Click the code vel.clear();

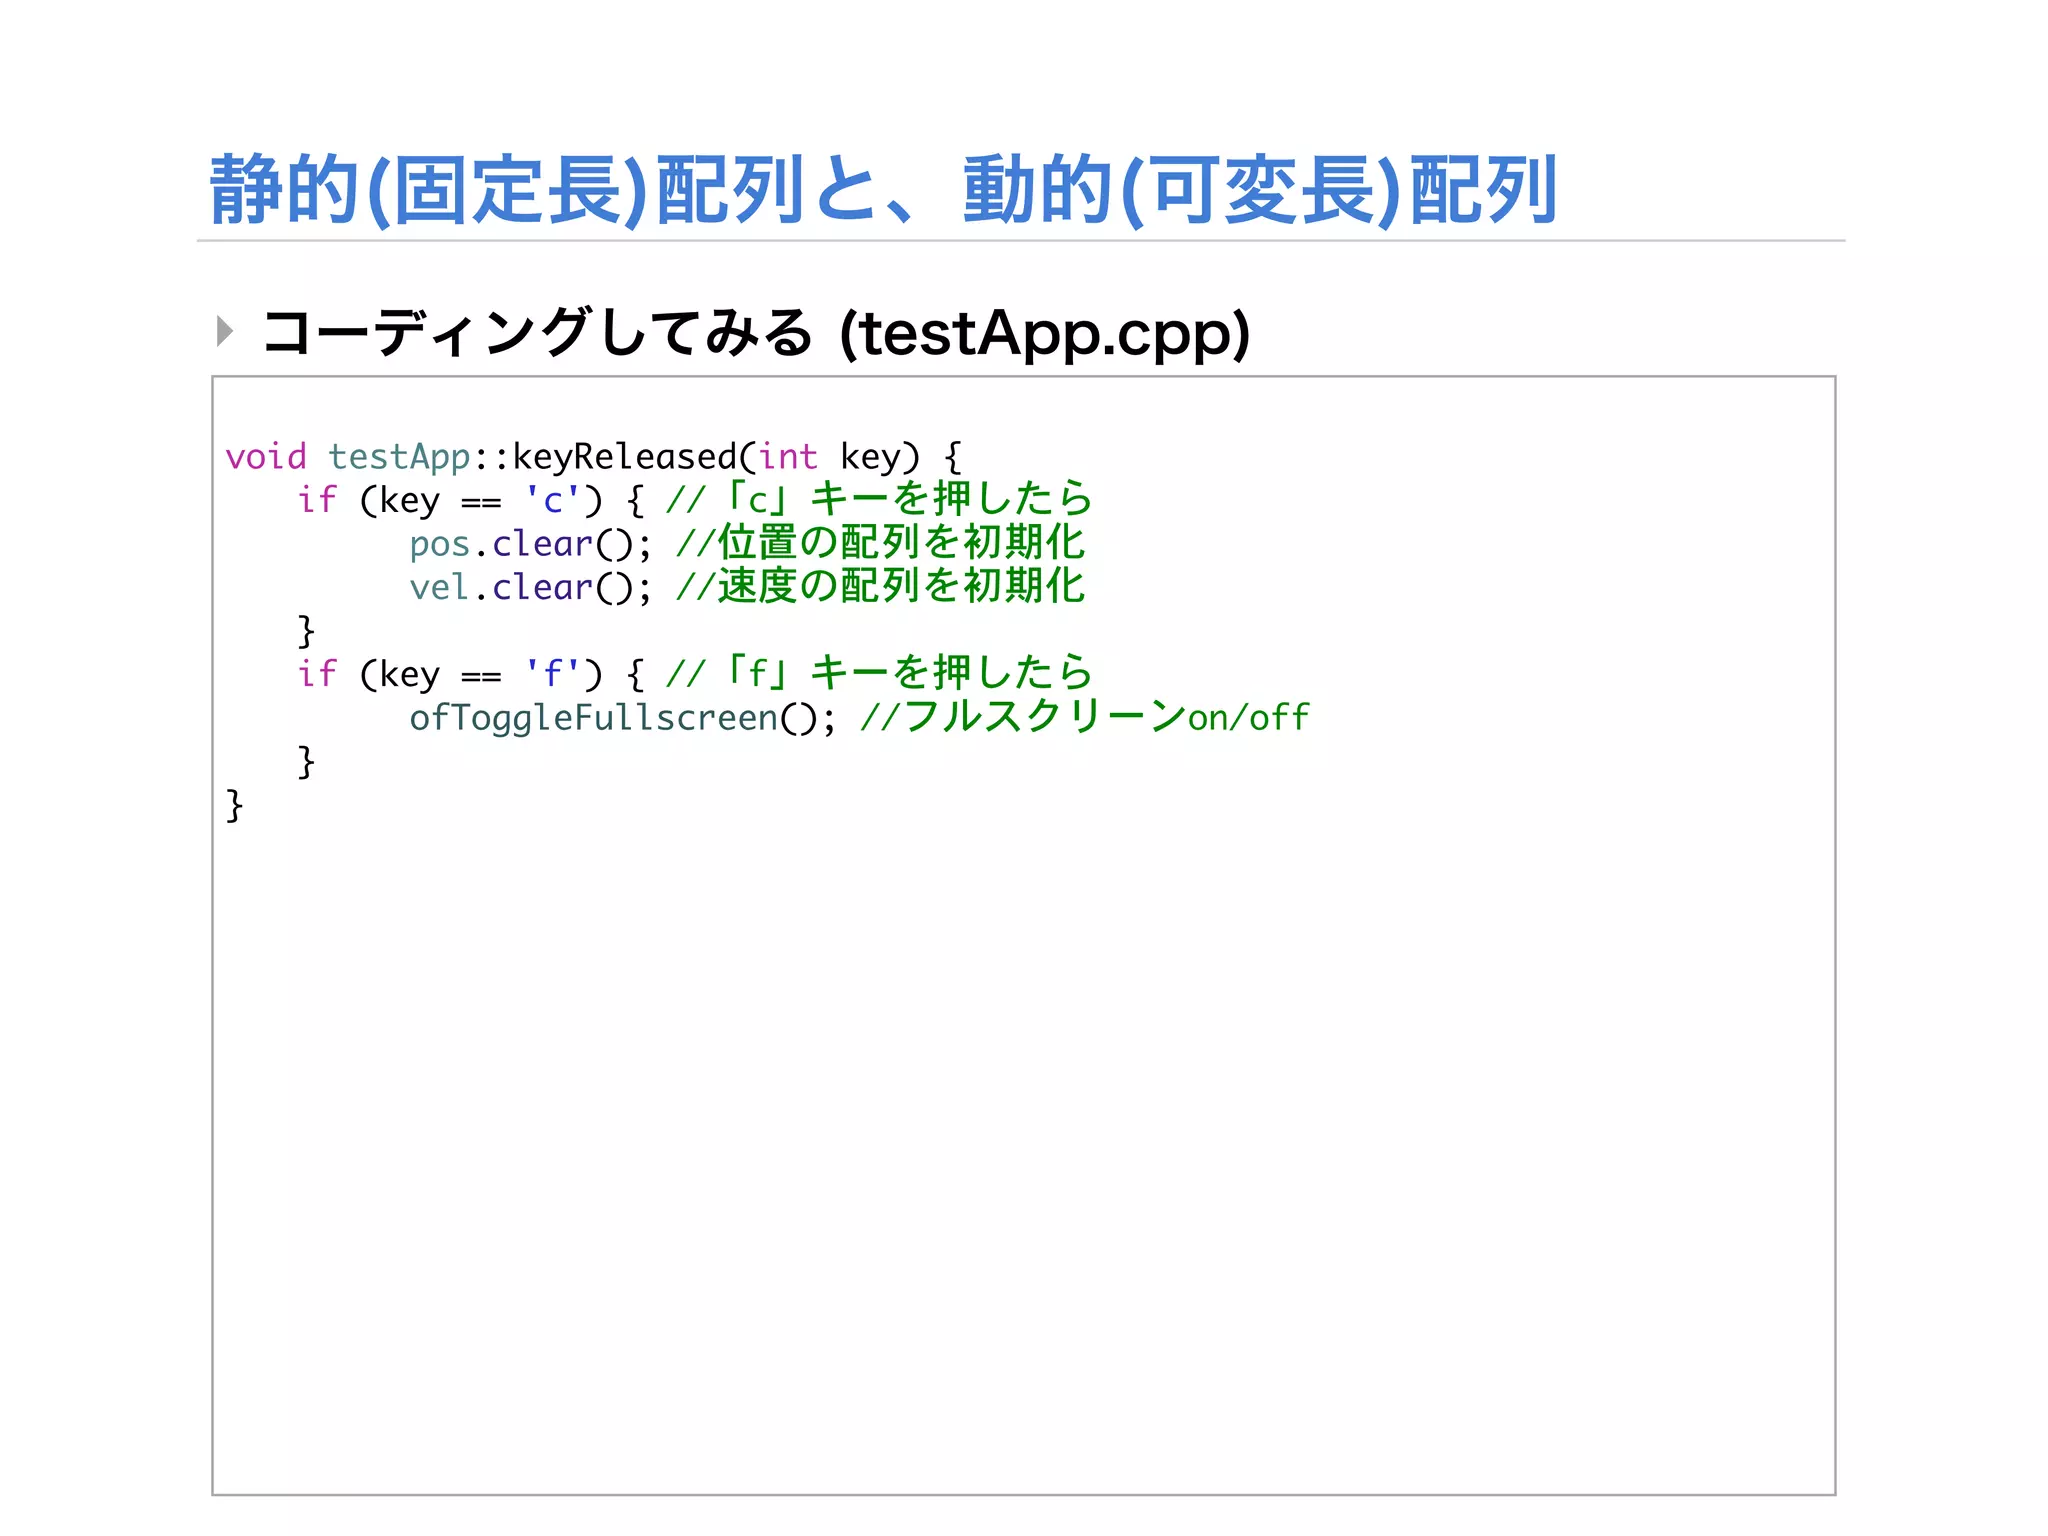click(530, 588)
